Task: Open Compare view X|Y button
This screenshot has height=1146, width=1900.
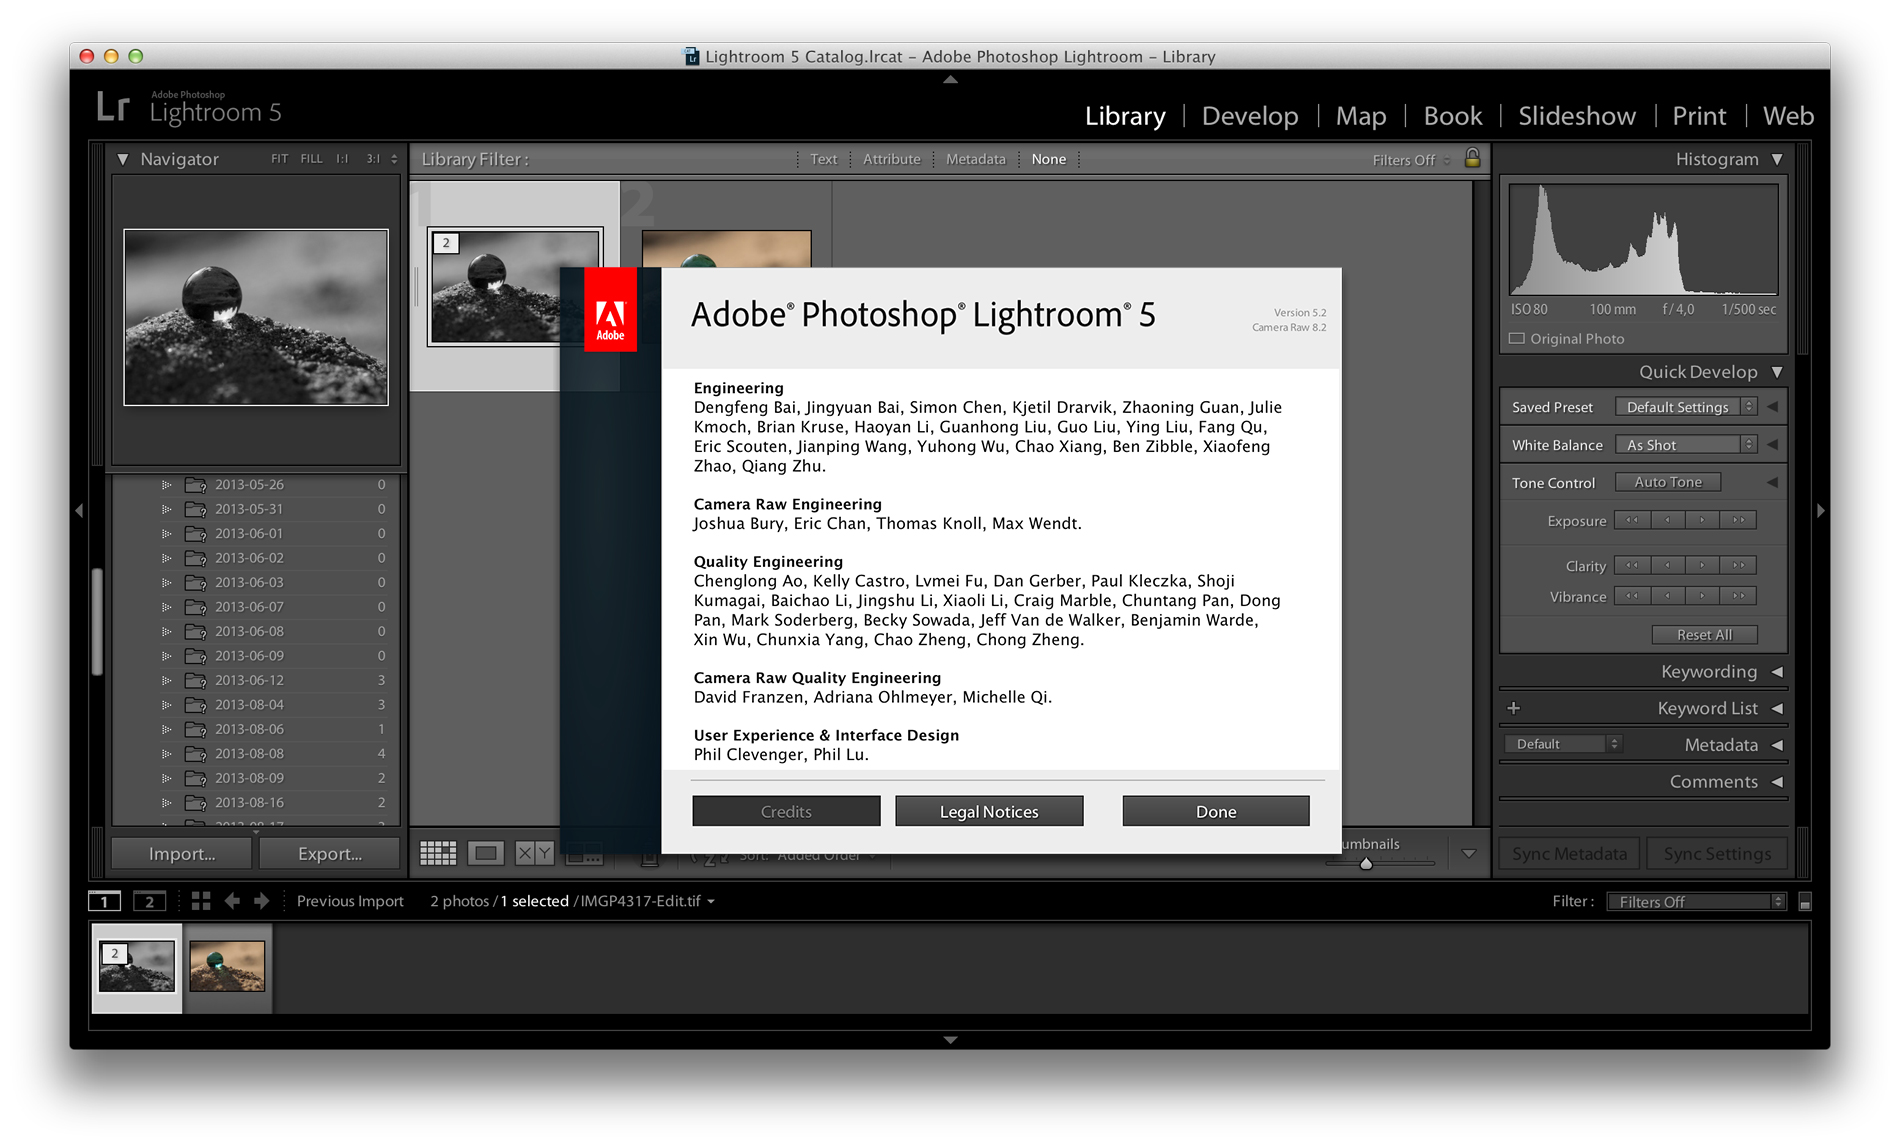Action: tap(534, 853)
